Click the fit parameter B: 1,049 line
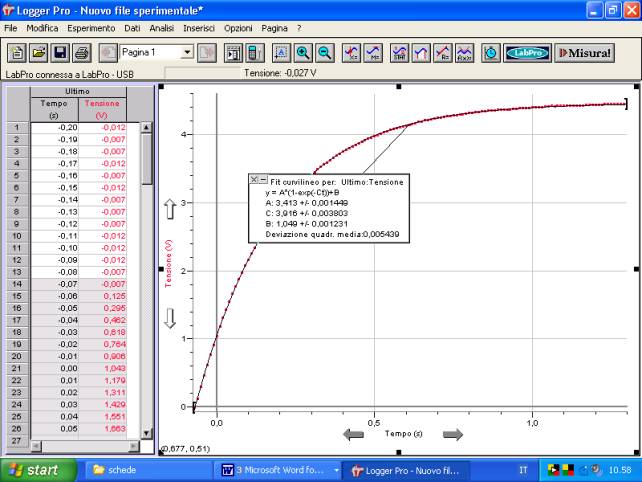This screenshot has width=642, height=482. click(x=307, y=224)
